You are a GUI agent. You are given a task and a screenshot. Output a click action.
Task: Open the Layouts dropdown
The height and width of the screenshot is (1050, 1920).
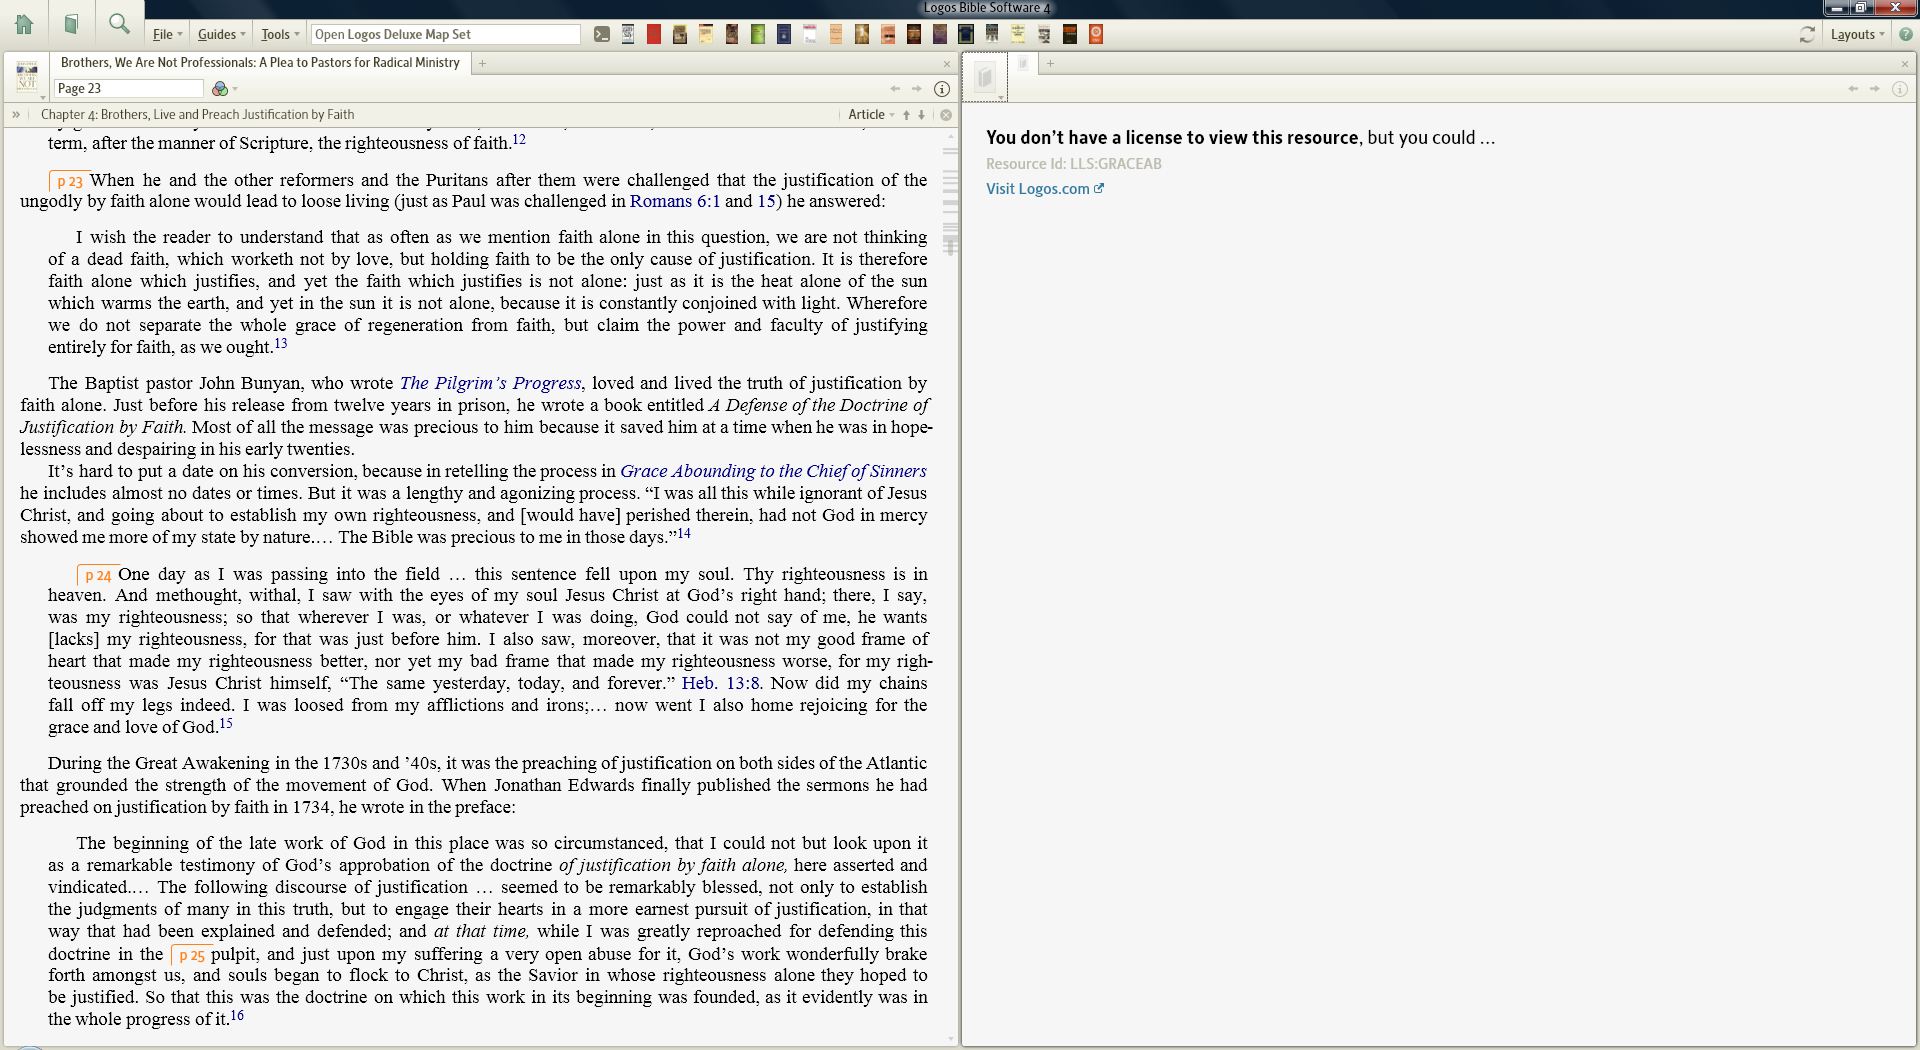pyautogui.click(x=1857, y=34)
